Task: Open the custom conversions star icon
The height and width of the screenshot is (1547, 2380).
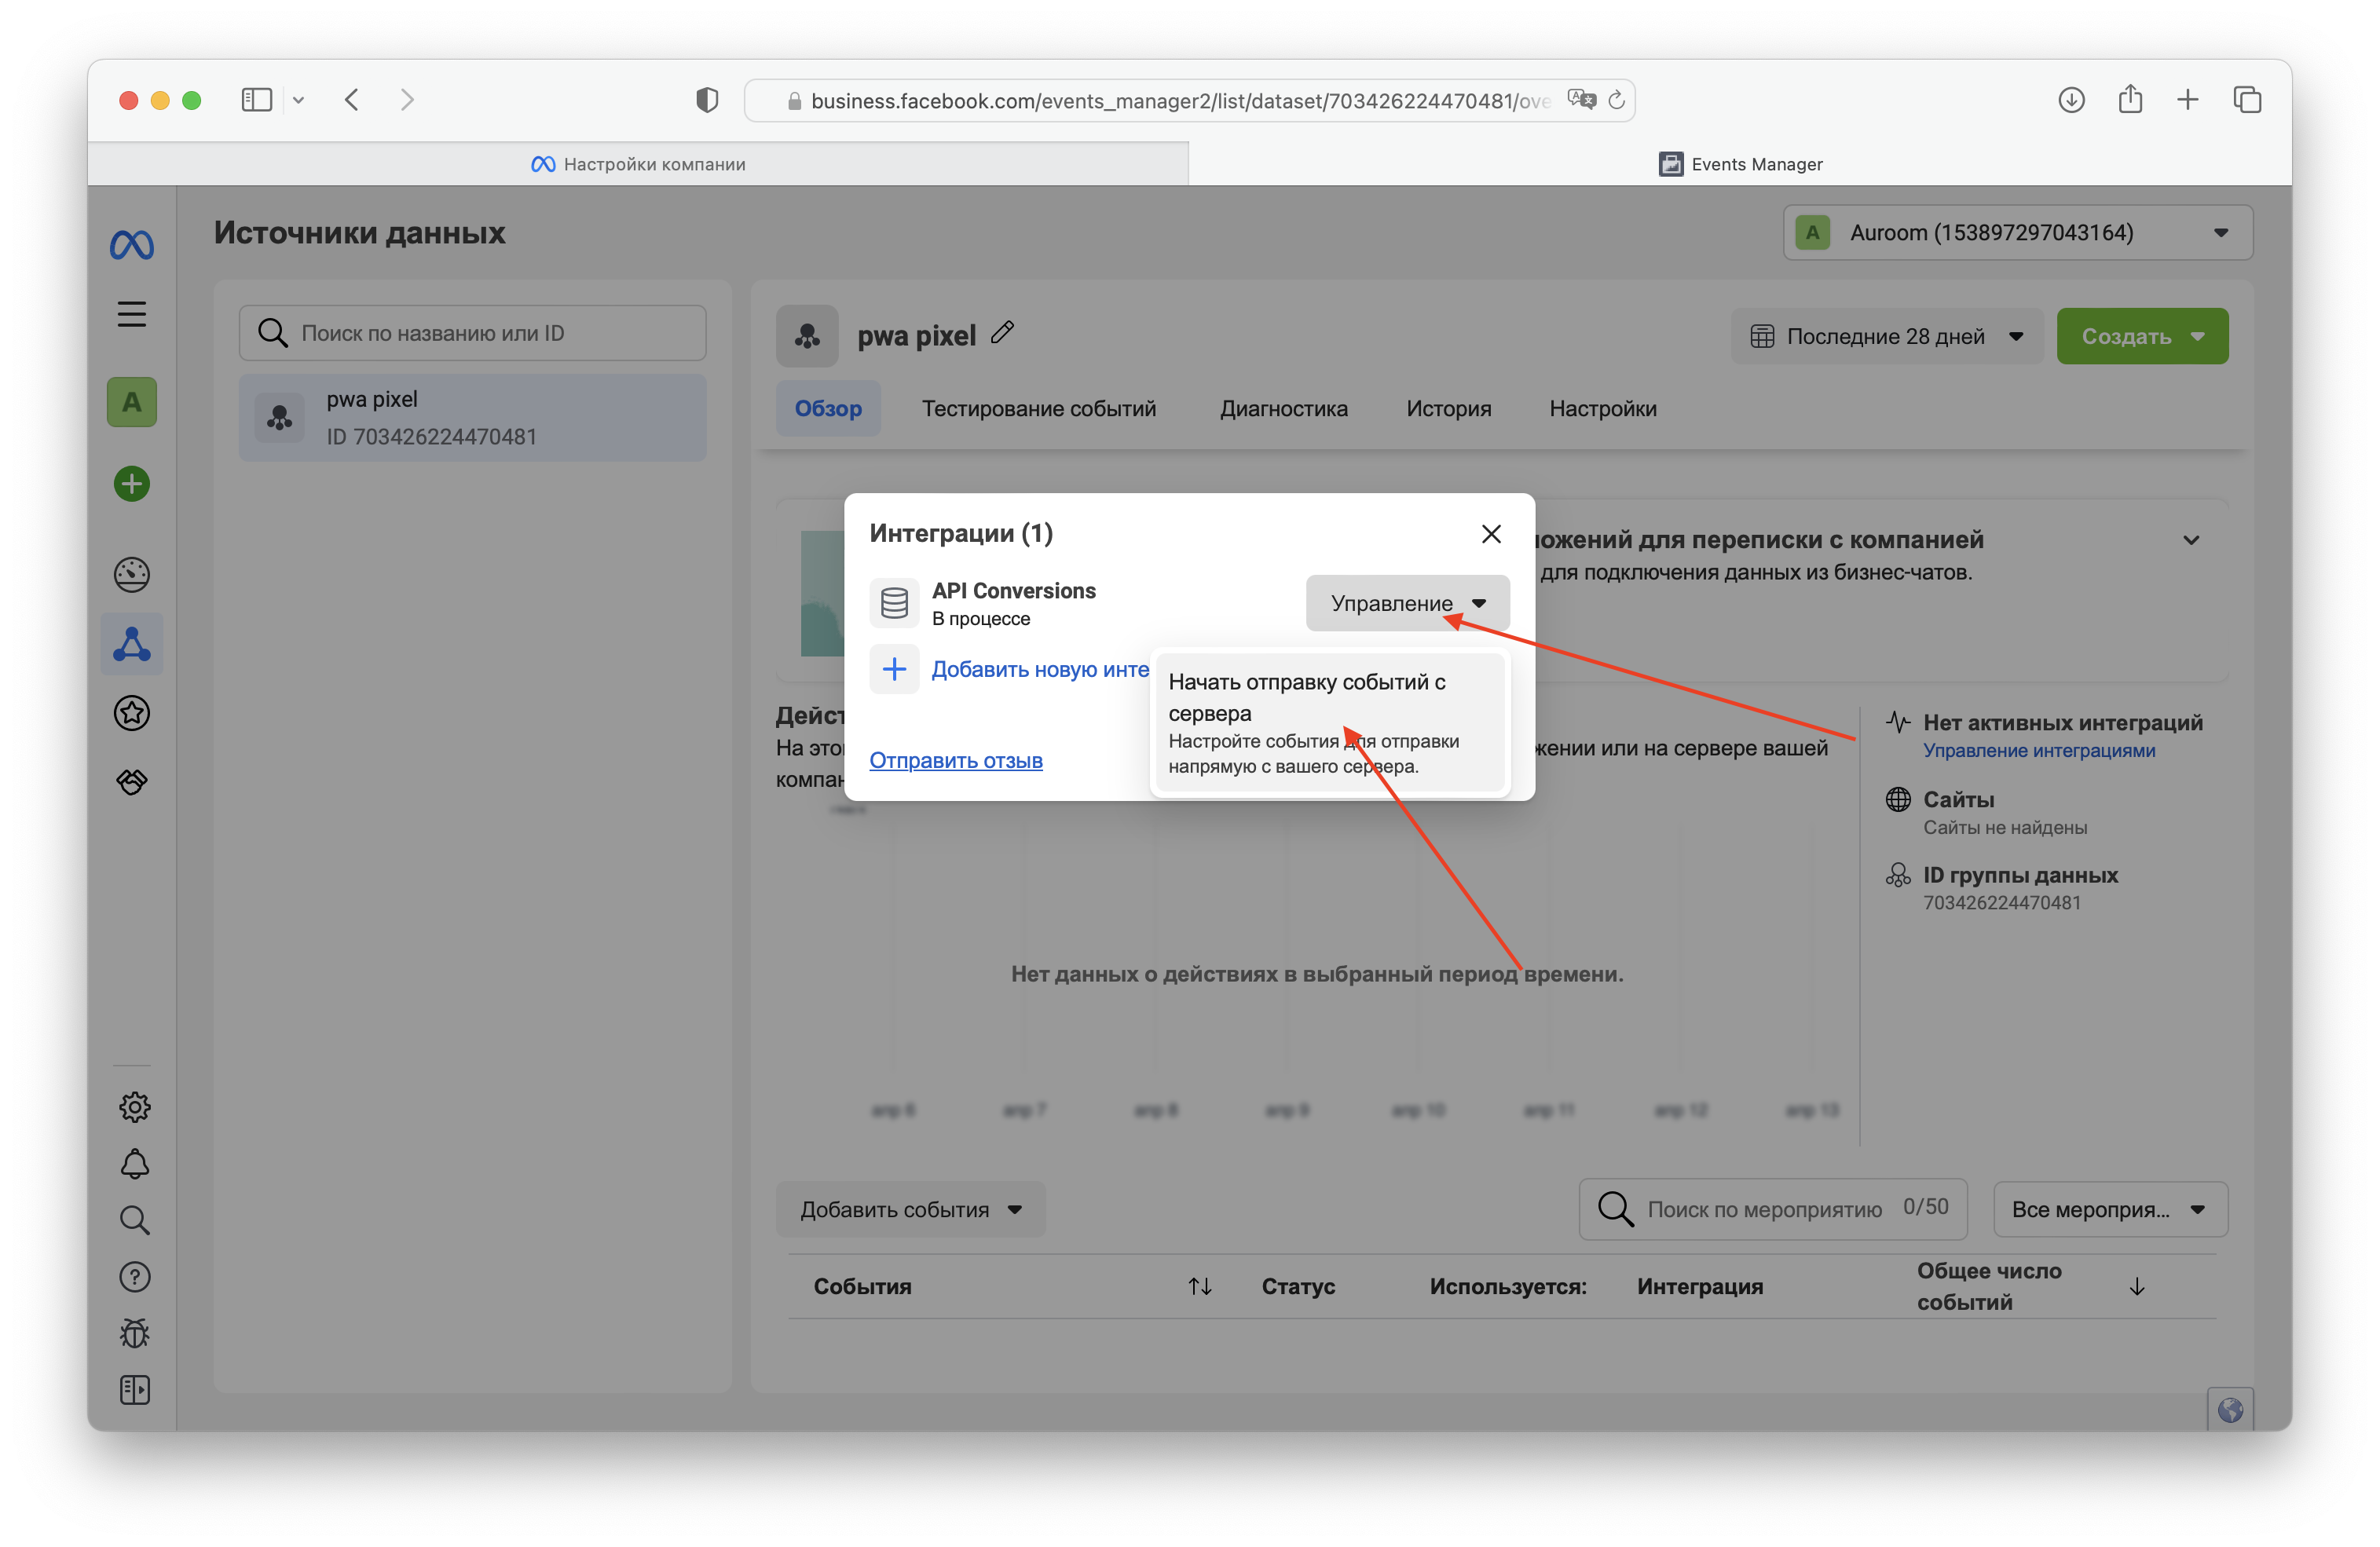Action: (131, 713)
